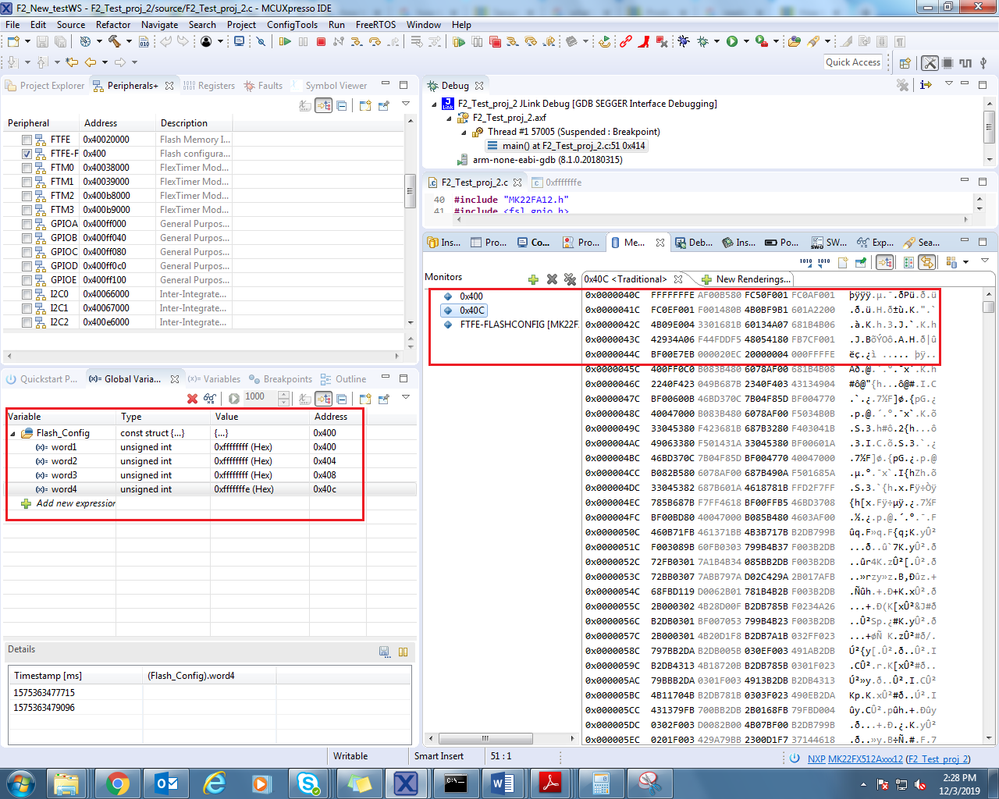
Task: Check the GPIOC peripheral checkbox
Action: [x=26, y=252]
